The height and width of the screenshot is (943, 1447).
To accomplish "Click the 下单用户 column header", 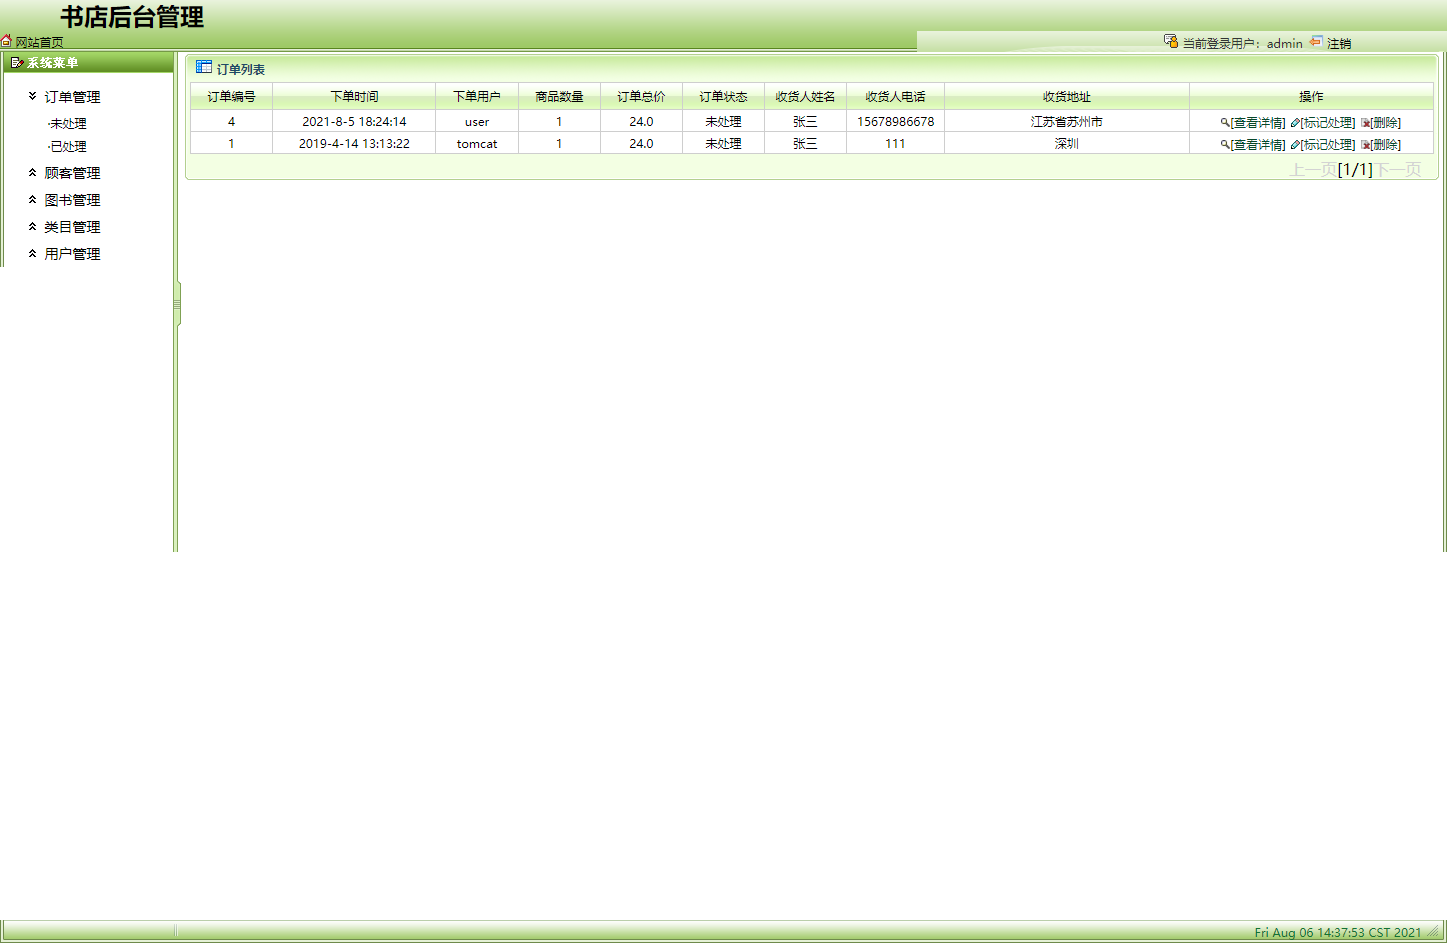I will tap(477, 97).
